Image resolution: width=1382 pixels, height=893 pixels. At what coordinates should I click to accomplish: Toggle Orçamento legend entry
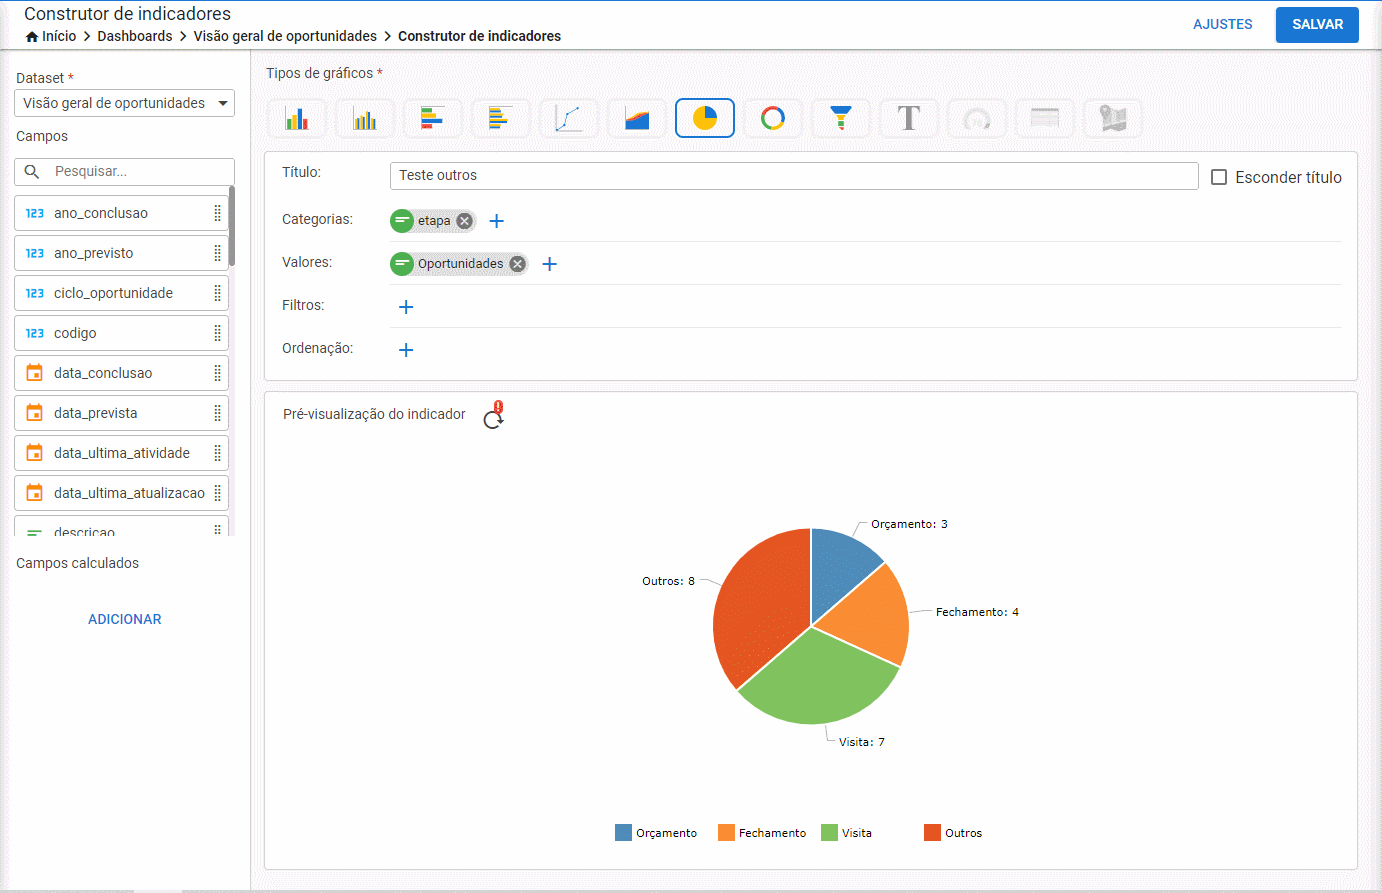point(656,833)
